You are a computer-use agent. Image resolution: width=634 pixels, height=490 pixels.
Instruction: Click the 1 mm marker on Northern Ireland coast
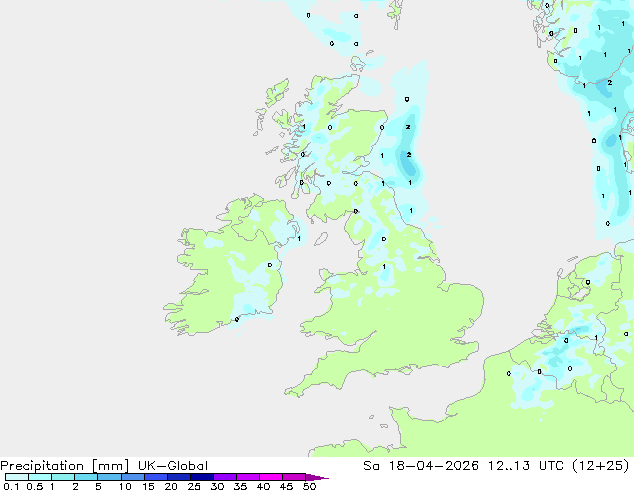[x=299, y=239]
